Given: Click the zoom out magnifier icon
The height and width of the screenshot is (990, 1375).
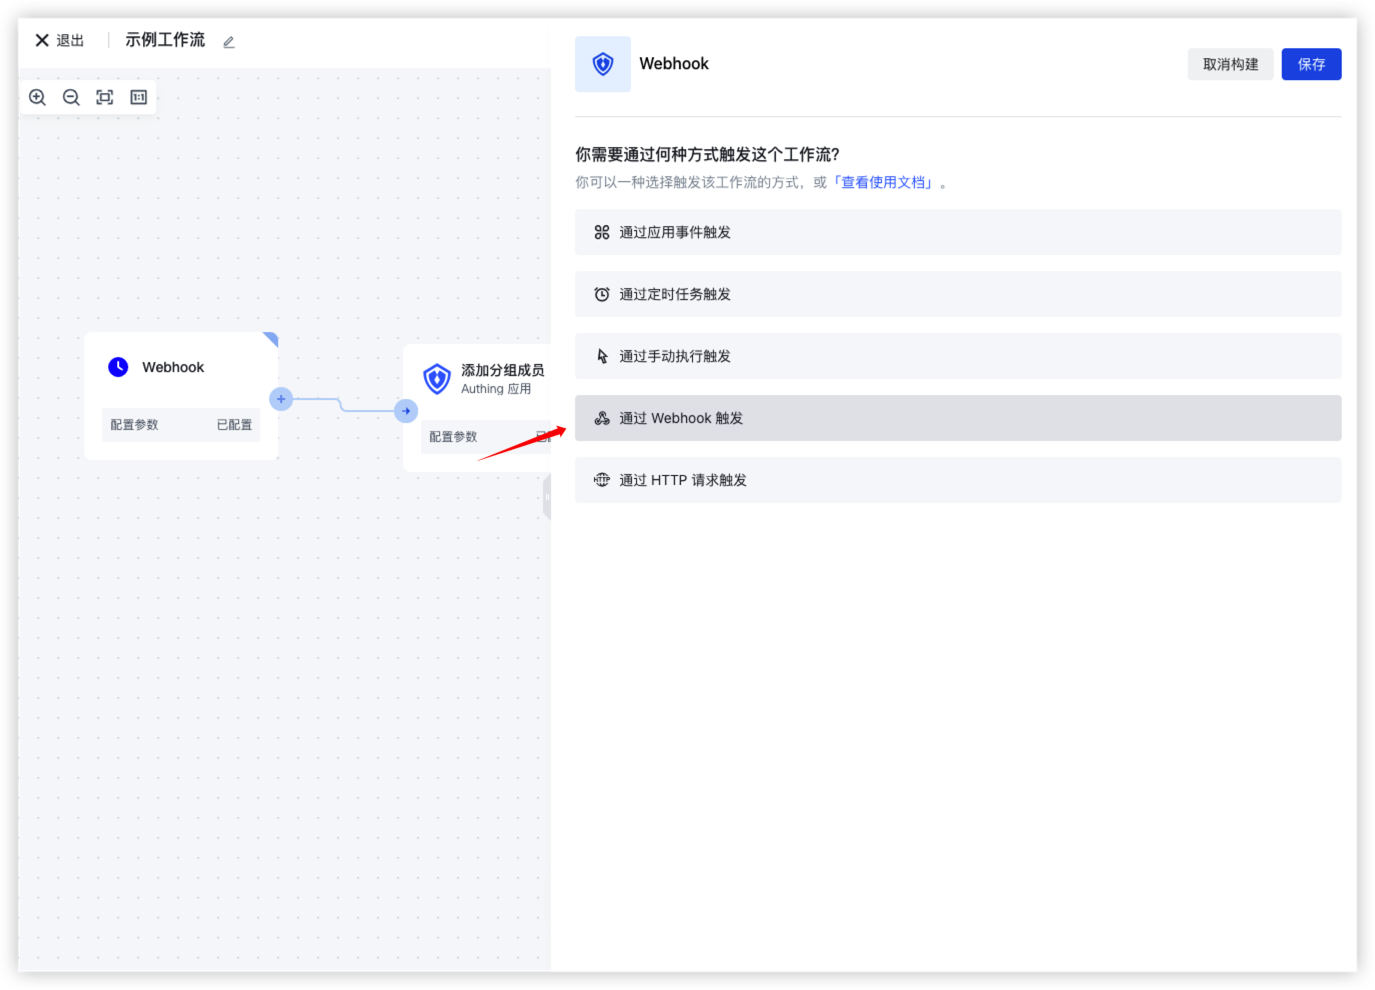Looking at the screenshot, I should click(71, 97).
